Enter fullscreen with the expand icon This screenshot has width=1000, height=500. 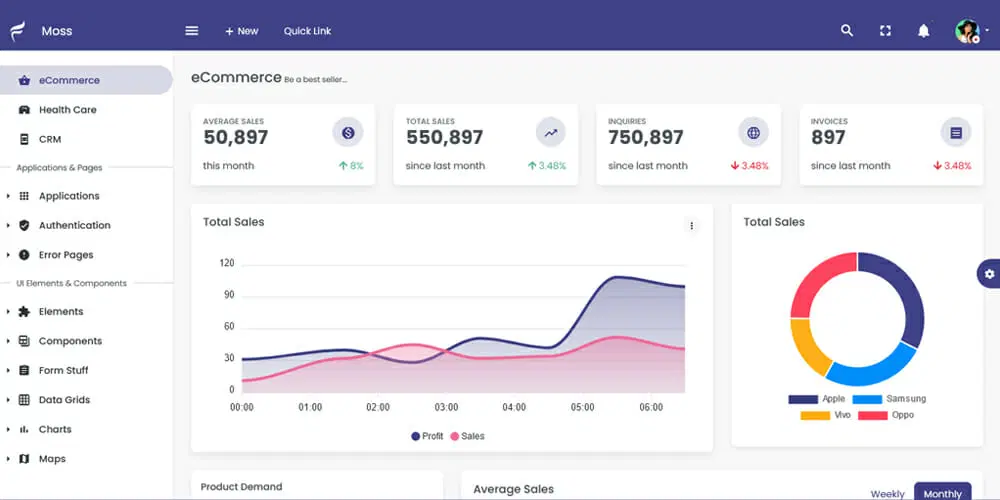(885, 31)
